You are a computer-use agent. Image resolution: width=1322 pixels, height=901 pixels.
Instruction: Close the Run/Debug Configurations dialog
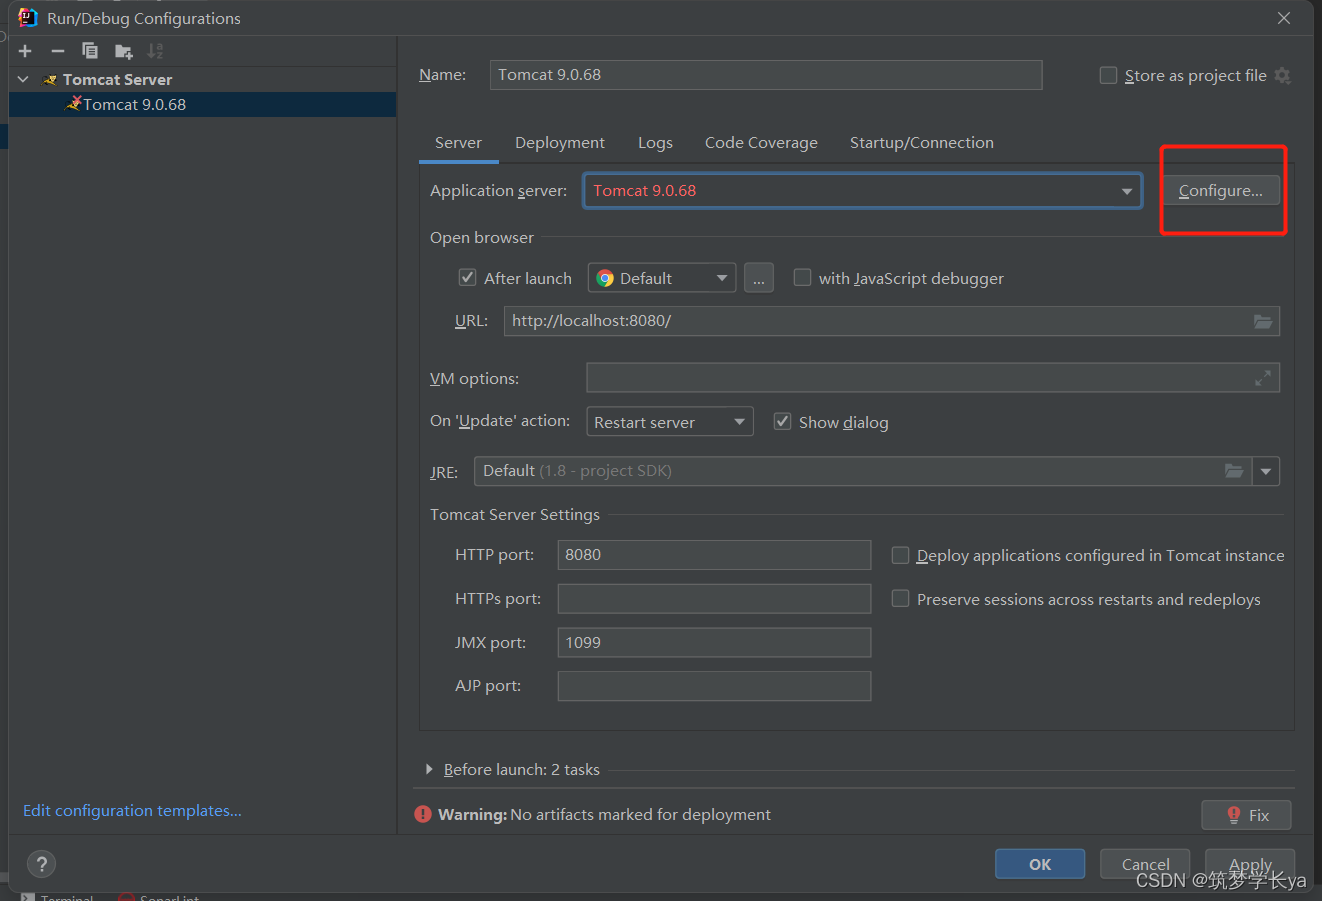pos(1284,18)
